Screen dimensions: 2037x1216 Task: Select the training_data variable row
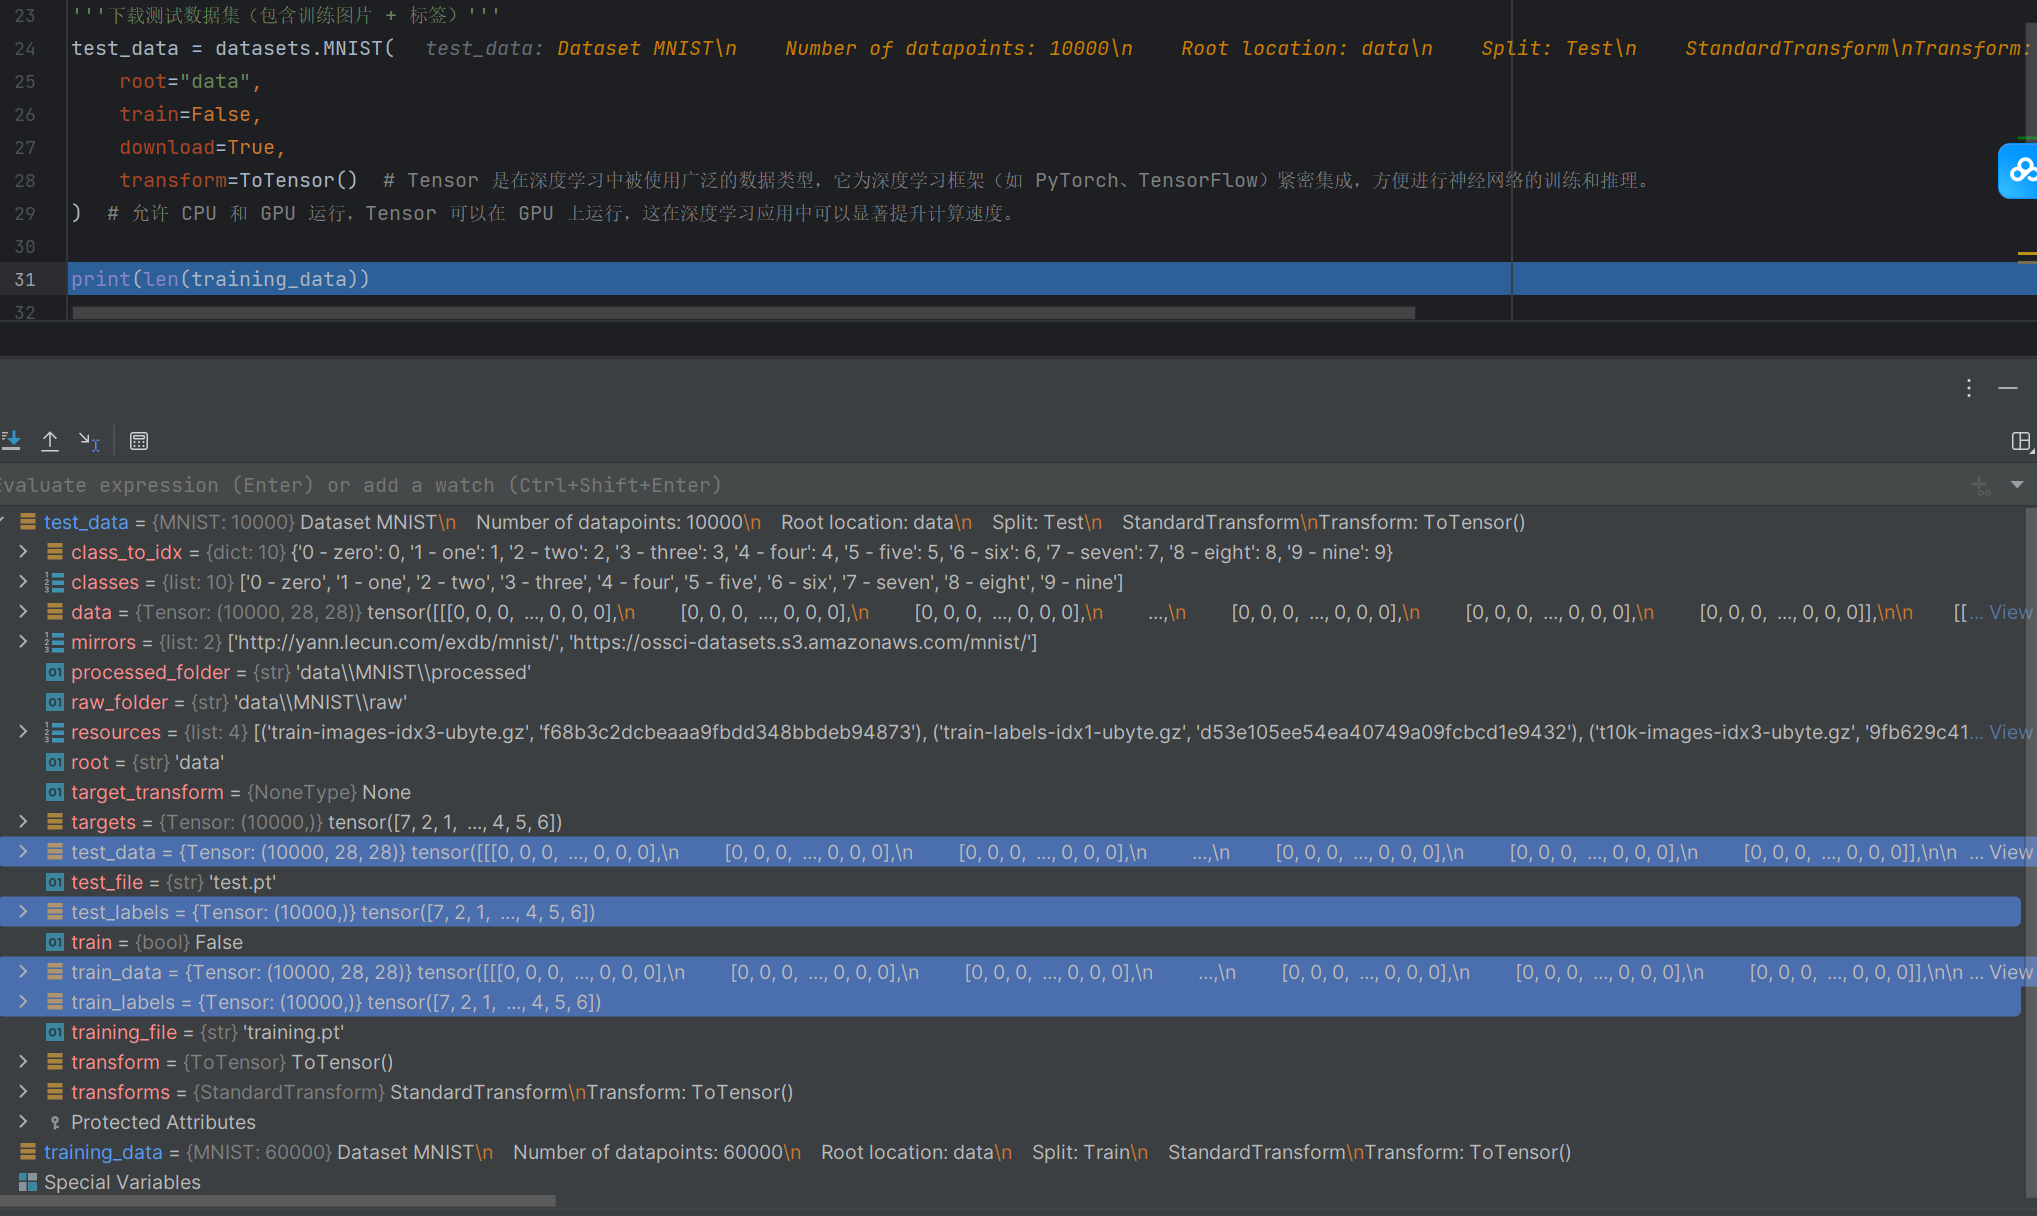click(102, 1152)
